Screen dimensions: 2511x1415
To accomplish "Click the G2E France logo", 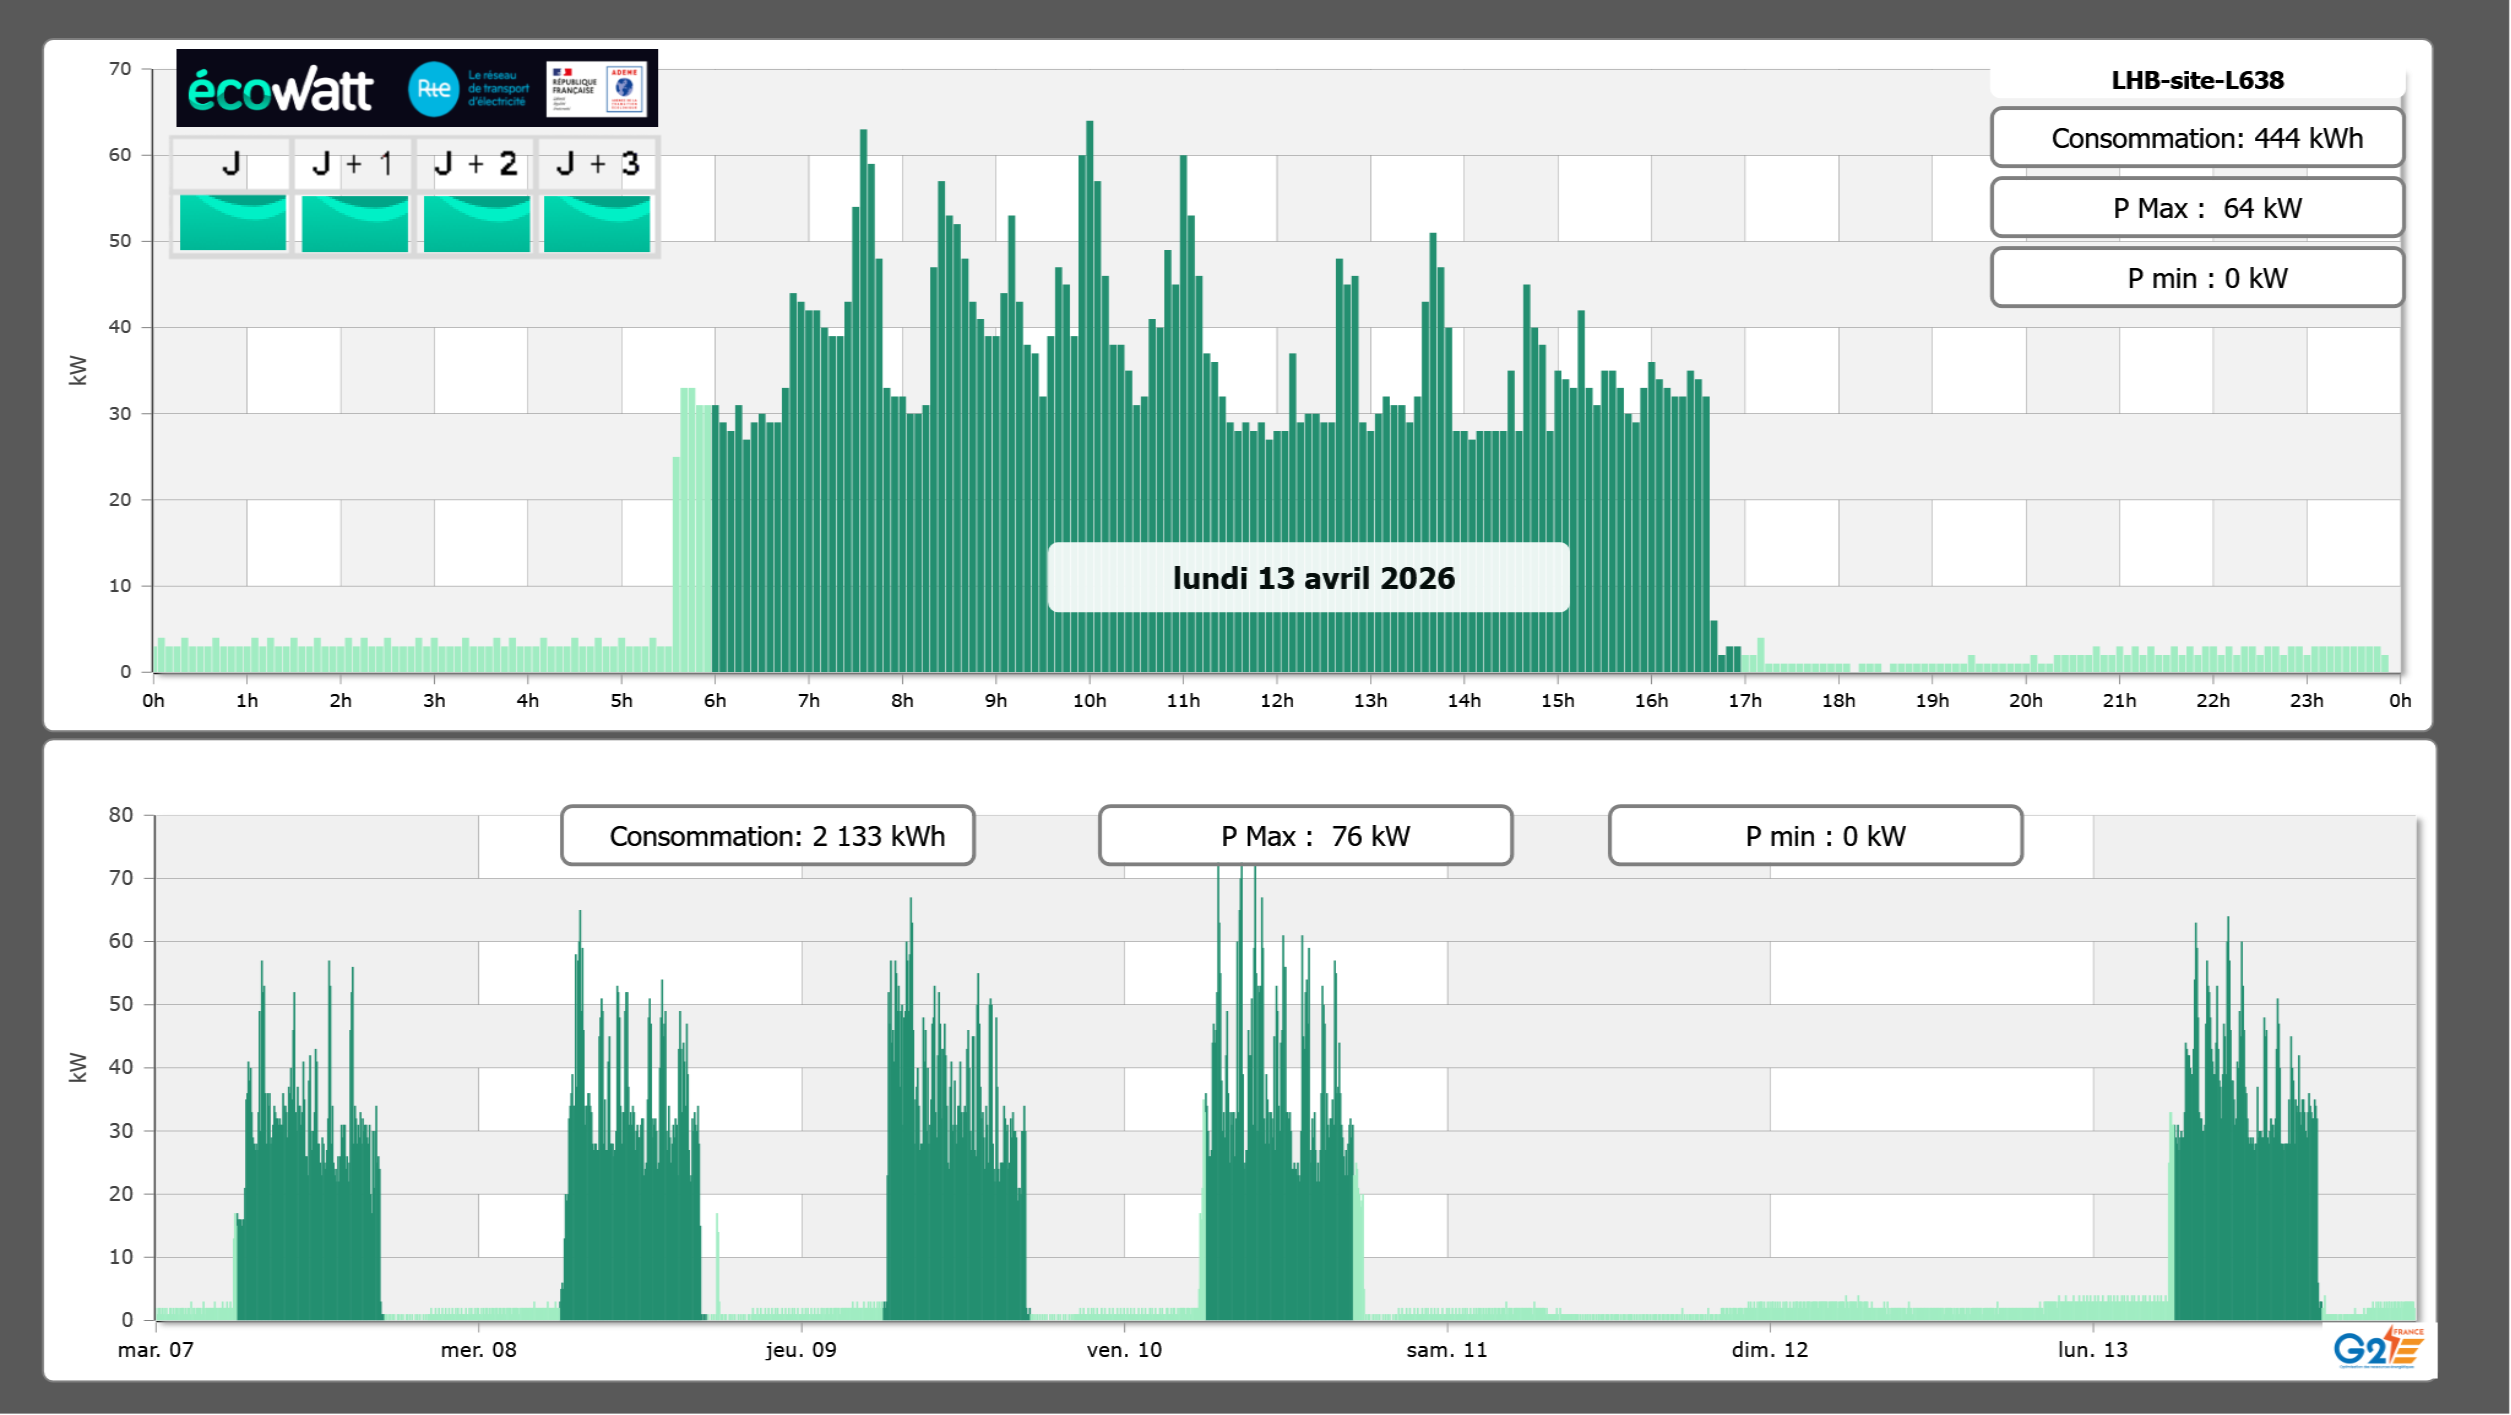I will (2378, 1348).
